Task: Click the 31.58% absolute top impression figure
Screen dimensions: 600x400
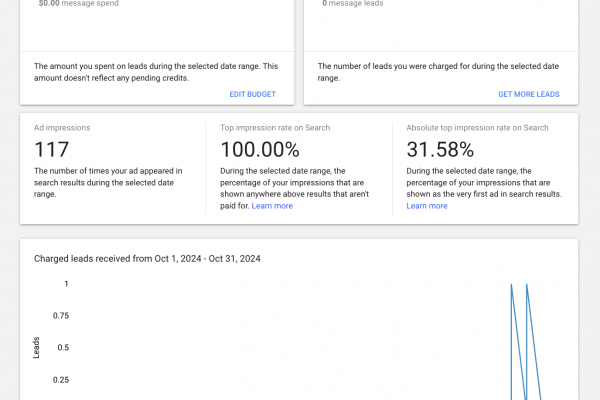Action: point(440,150)
